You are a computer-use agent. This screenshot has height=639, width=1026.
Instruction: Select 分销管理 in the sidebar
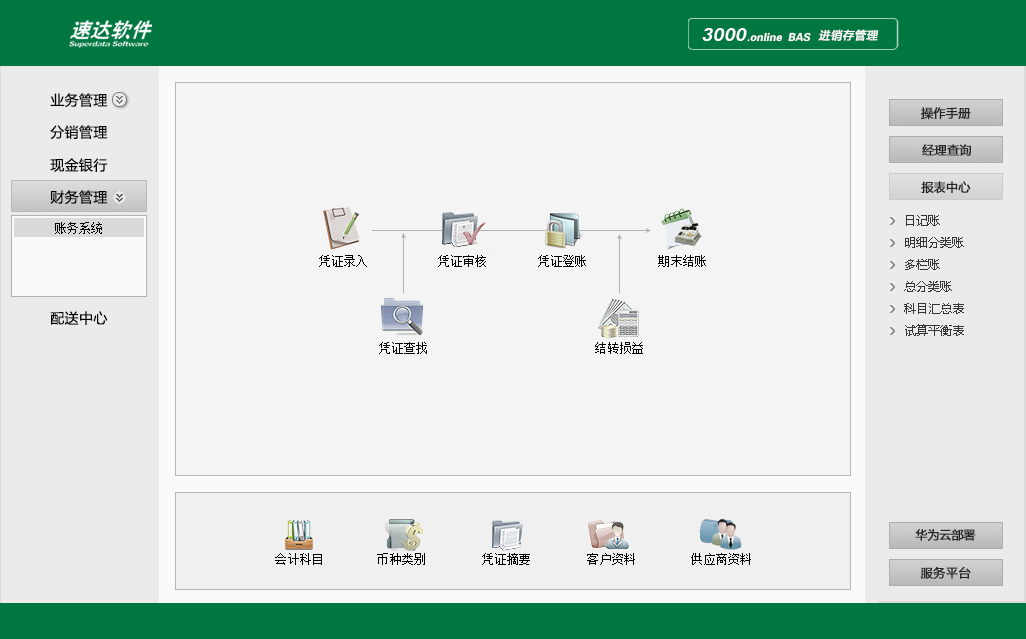click(x=79, y=132)
